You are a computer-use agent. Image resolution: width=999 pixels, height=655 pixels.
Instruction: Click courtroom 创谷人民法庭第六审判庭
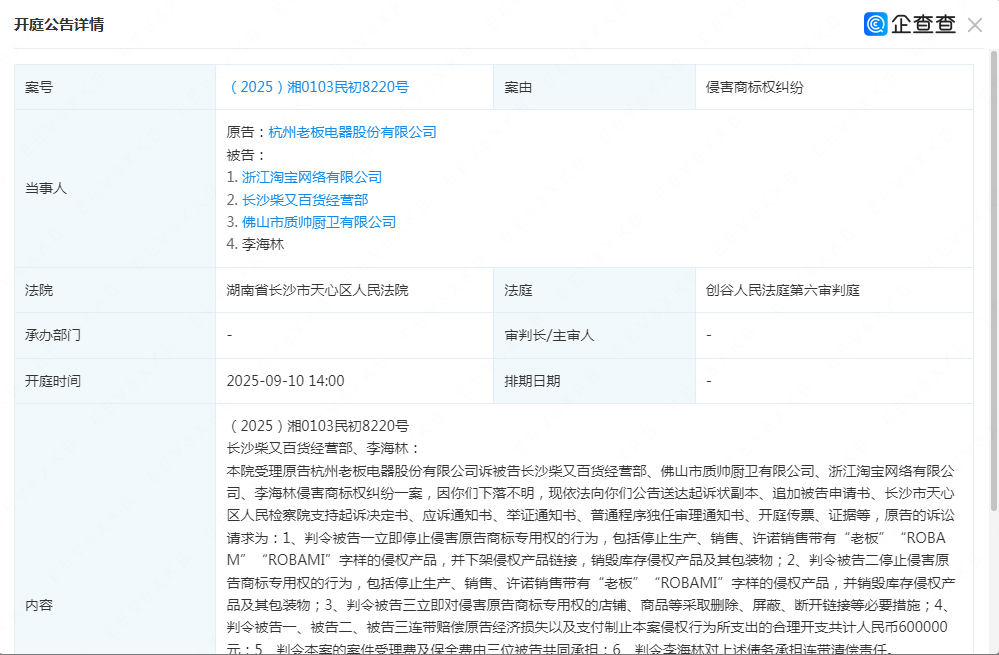click(782, 291)
